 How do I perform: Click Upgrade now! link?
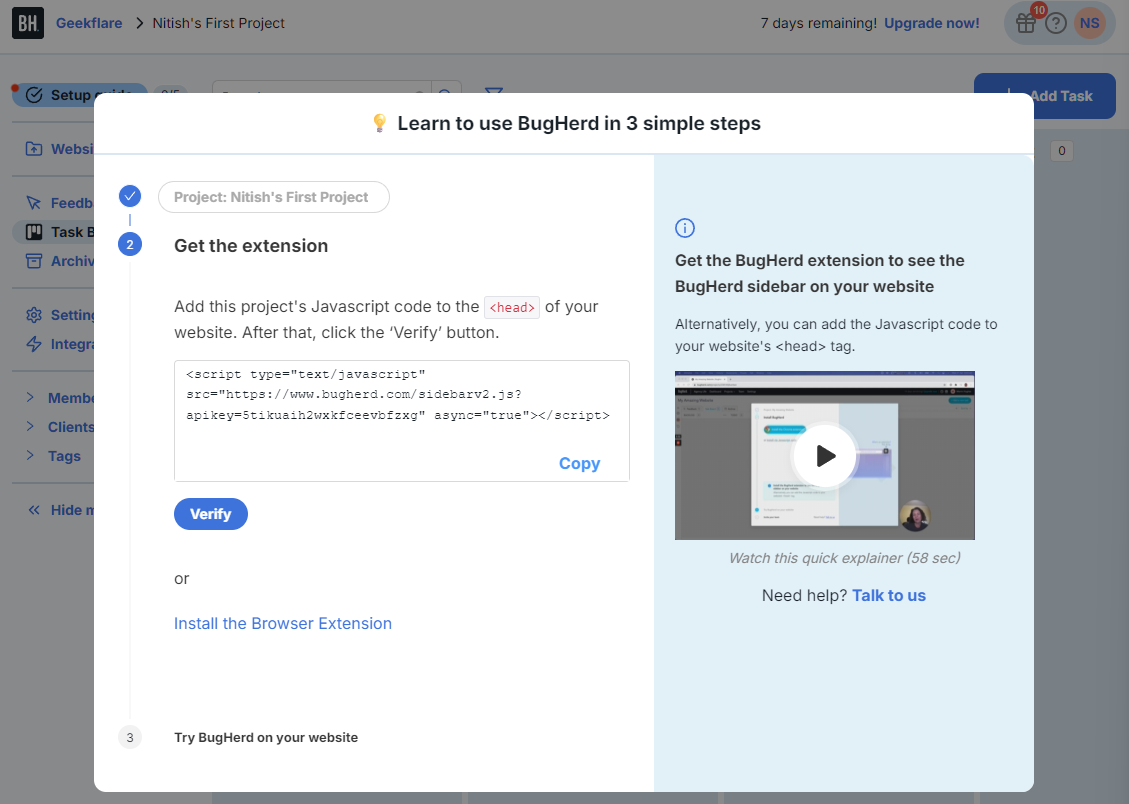pos(932,23)
